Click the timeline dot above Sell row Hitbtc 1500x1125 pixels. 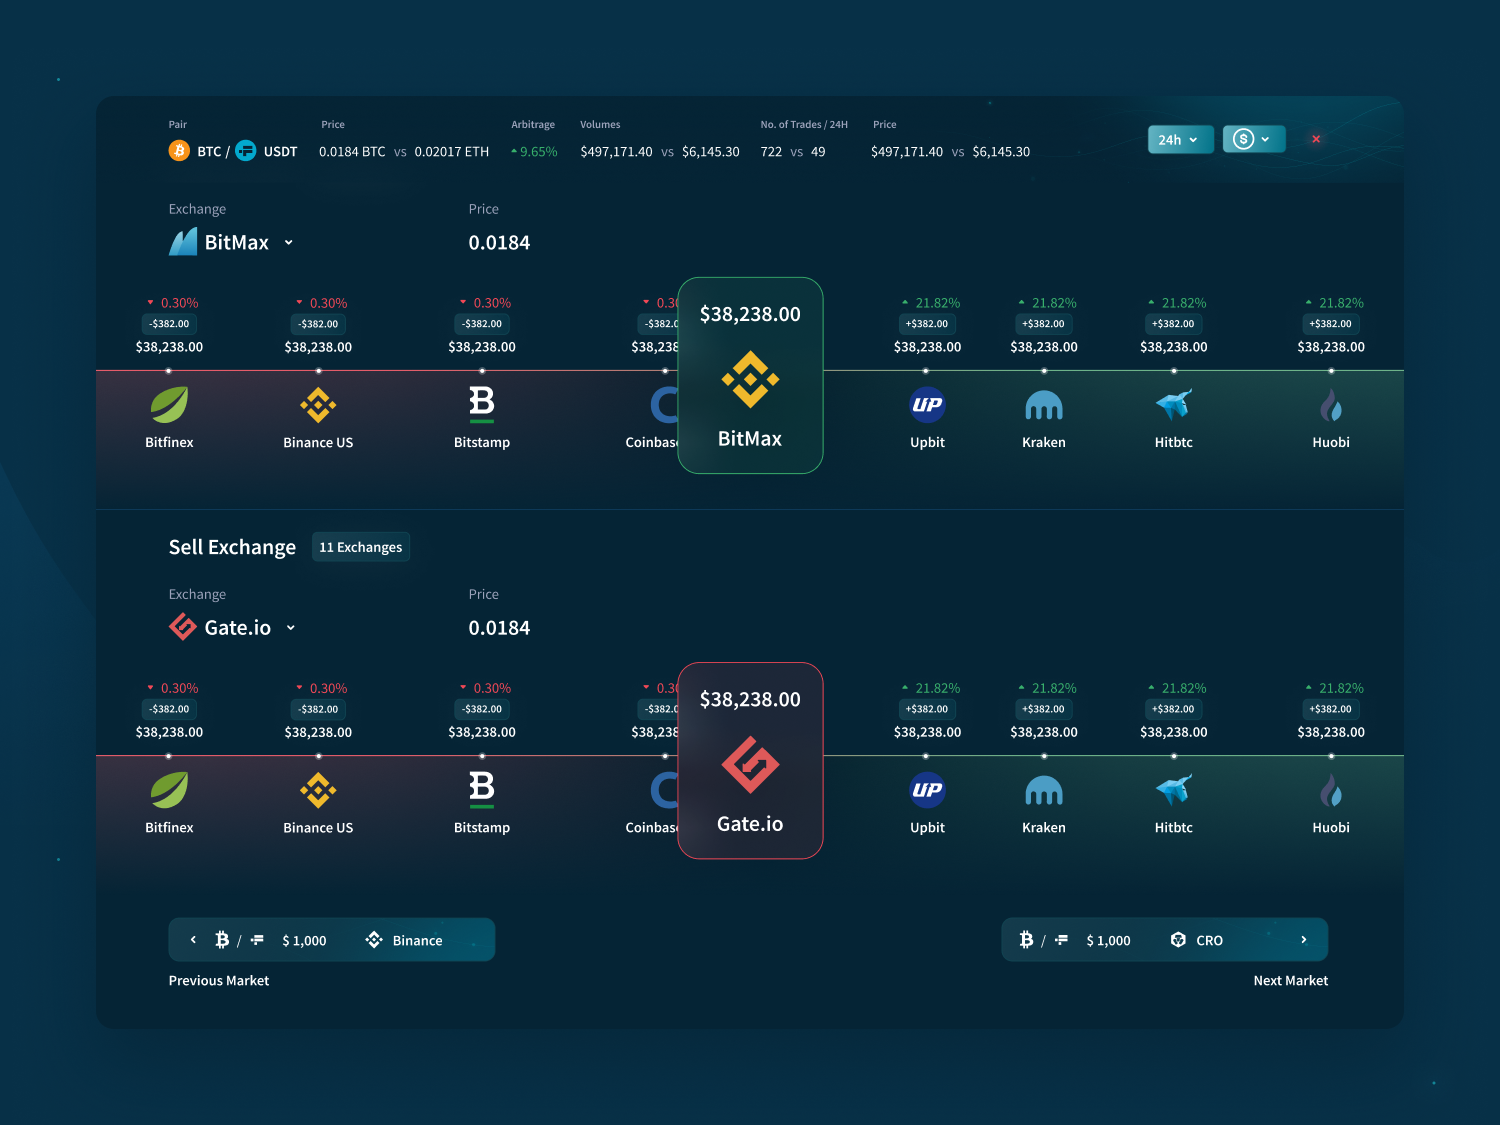pos(1174,756)
